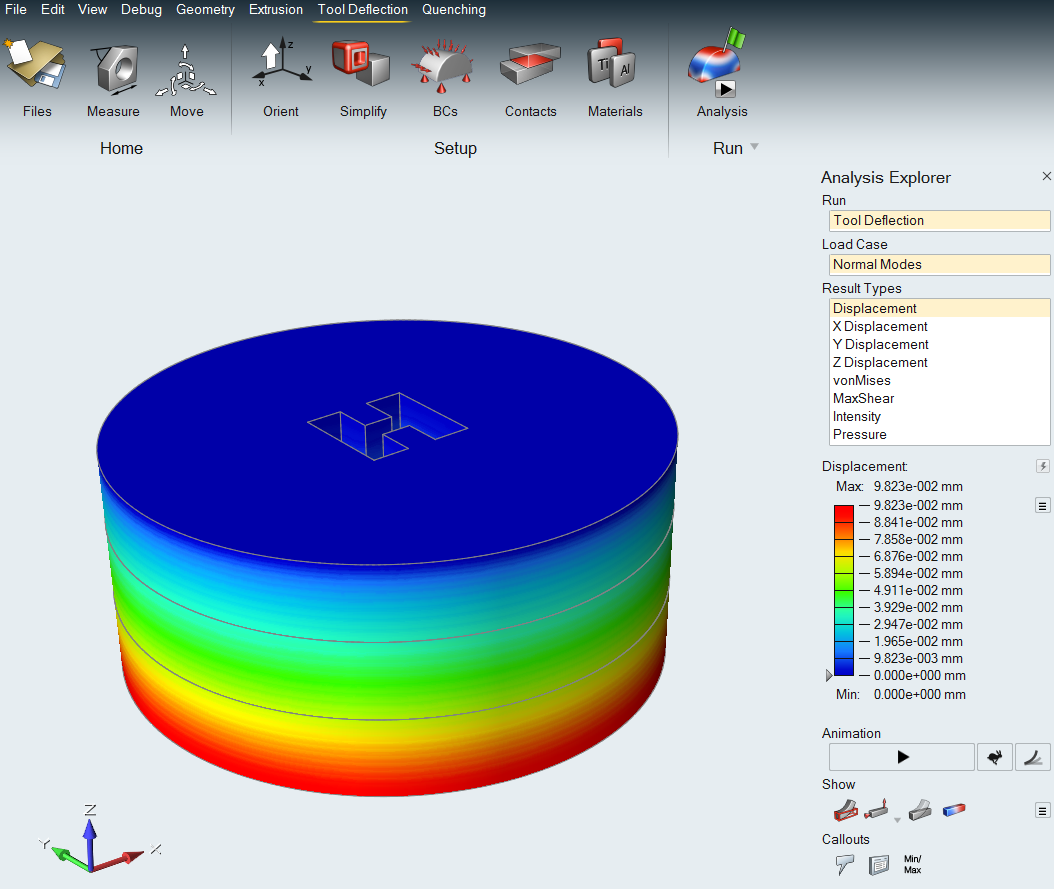Viewport: 1054px width, 889px height.
Task: Open the Contacts tool
Action: [530, 68]
